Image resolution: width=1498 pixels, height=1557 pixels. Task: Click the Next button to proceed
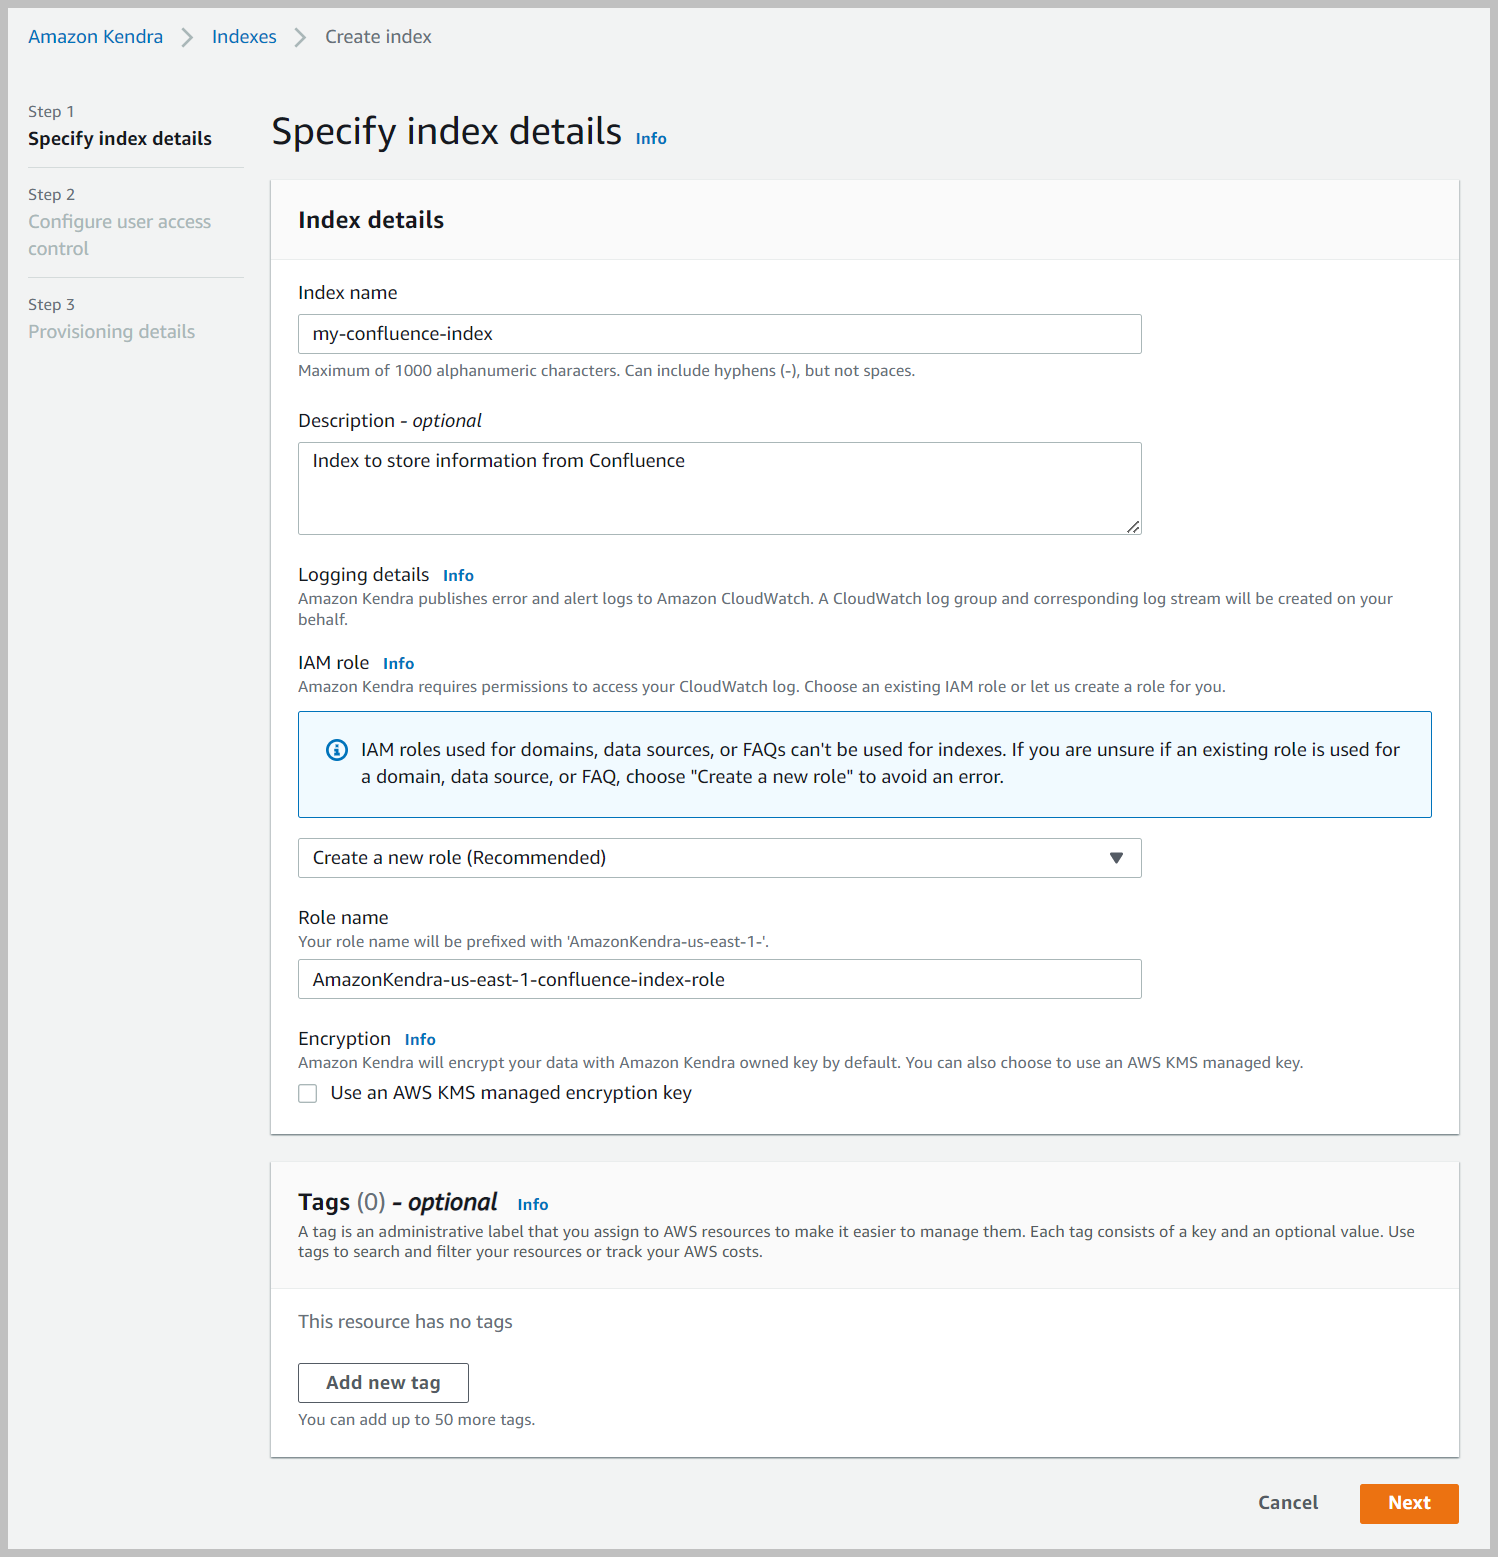tap(1408, 1503)
